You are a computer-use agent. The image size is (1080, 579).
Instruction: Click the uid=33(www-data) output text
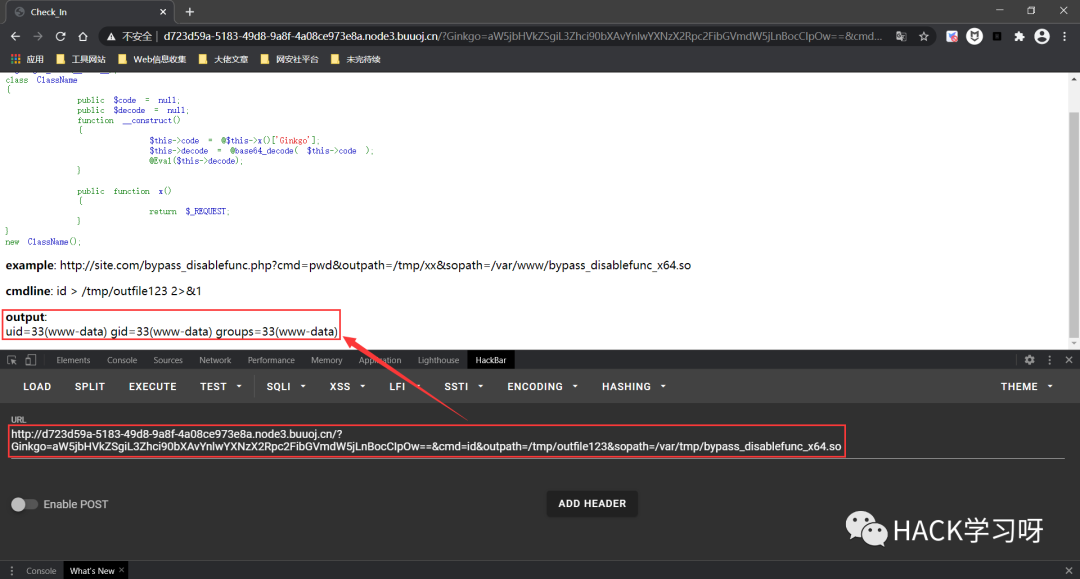pos(172,332)
